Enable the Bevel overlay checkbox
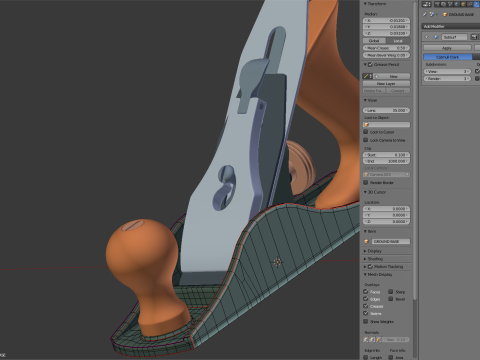Image resolution: width=480 pixels, height=360 pixels. tap(391, 299)
